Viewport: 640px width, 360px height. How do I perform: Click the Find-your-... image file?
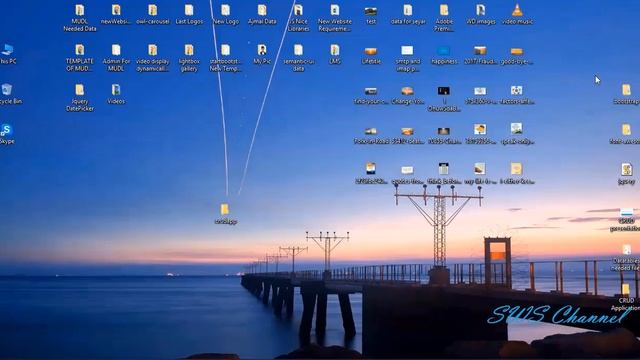pyautogui.click(x=371, y=95)
